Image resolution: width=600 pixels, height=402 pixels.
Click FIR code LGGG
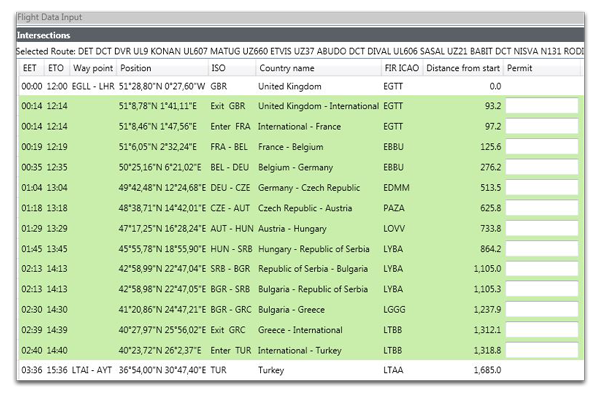tap(394, 310)
